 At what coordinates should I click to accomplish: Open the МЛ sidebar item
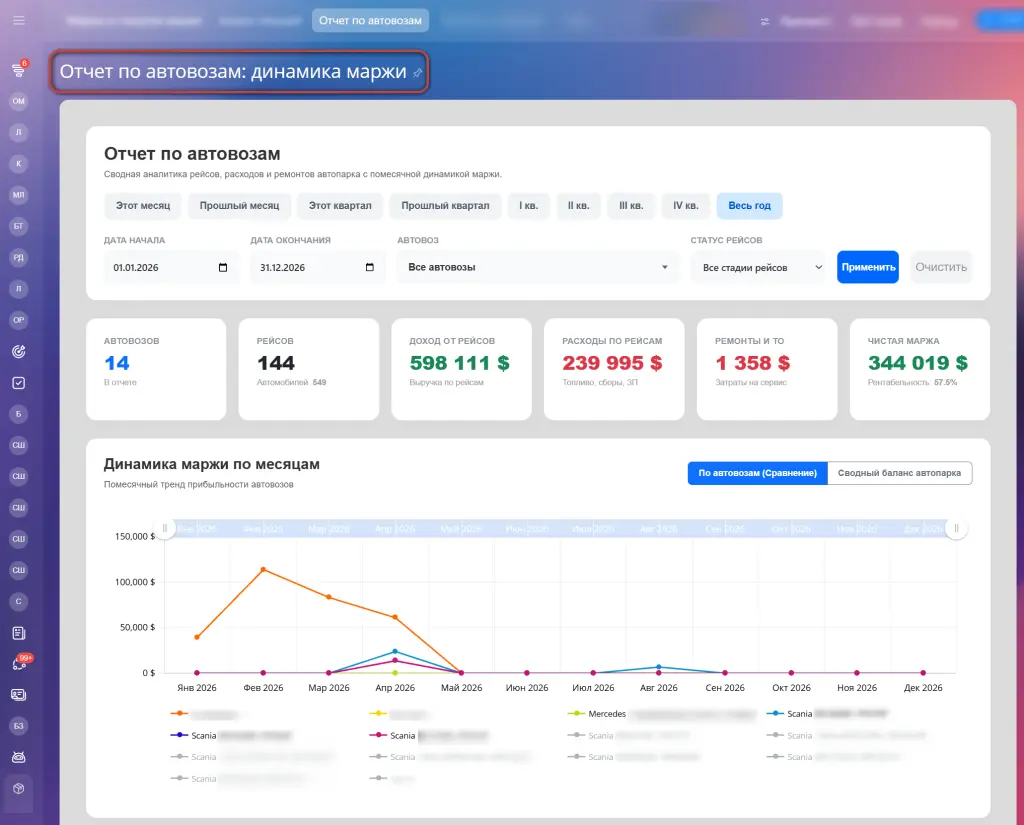click(x=18, y=195)
